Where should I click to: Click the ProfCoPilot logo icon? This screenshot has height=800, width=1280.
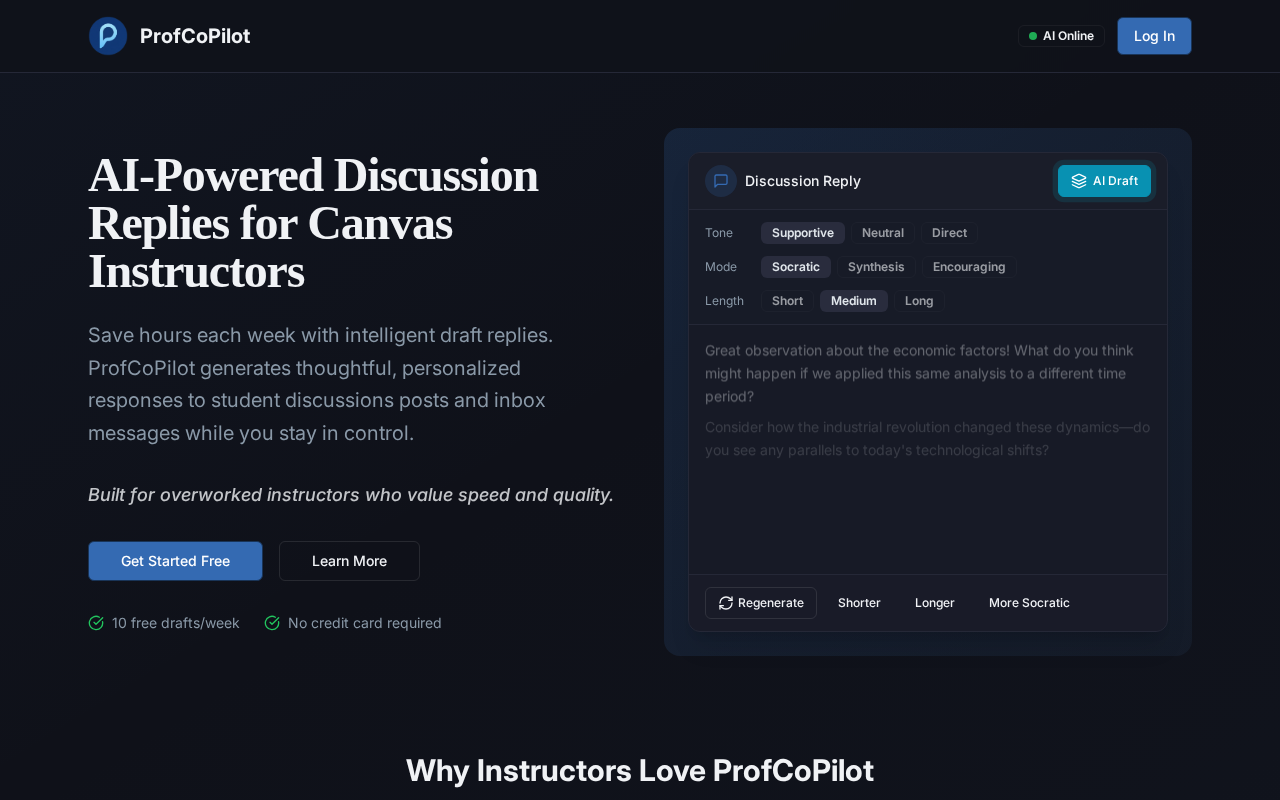(x=108, y=36)
